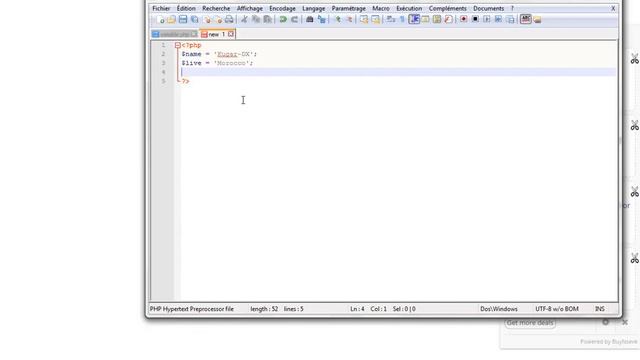Click the 'UTF-8 w/o BOM' encoding status
Screen dimensions: 640x360
pyautogui.click(x=557, y=309)
